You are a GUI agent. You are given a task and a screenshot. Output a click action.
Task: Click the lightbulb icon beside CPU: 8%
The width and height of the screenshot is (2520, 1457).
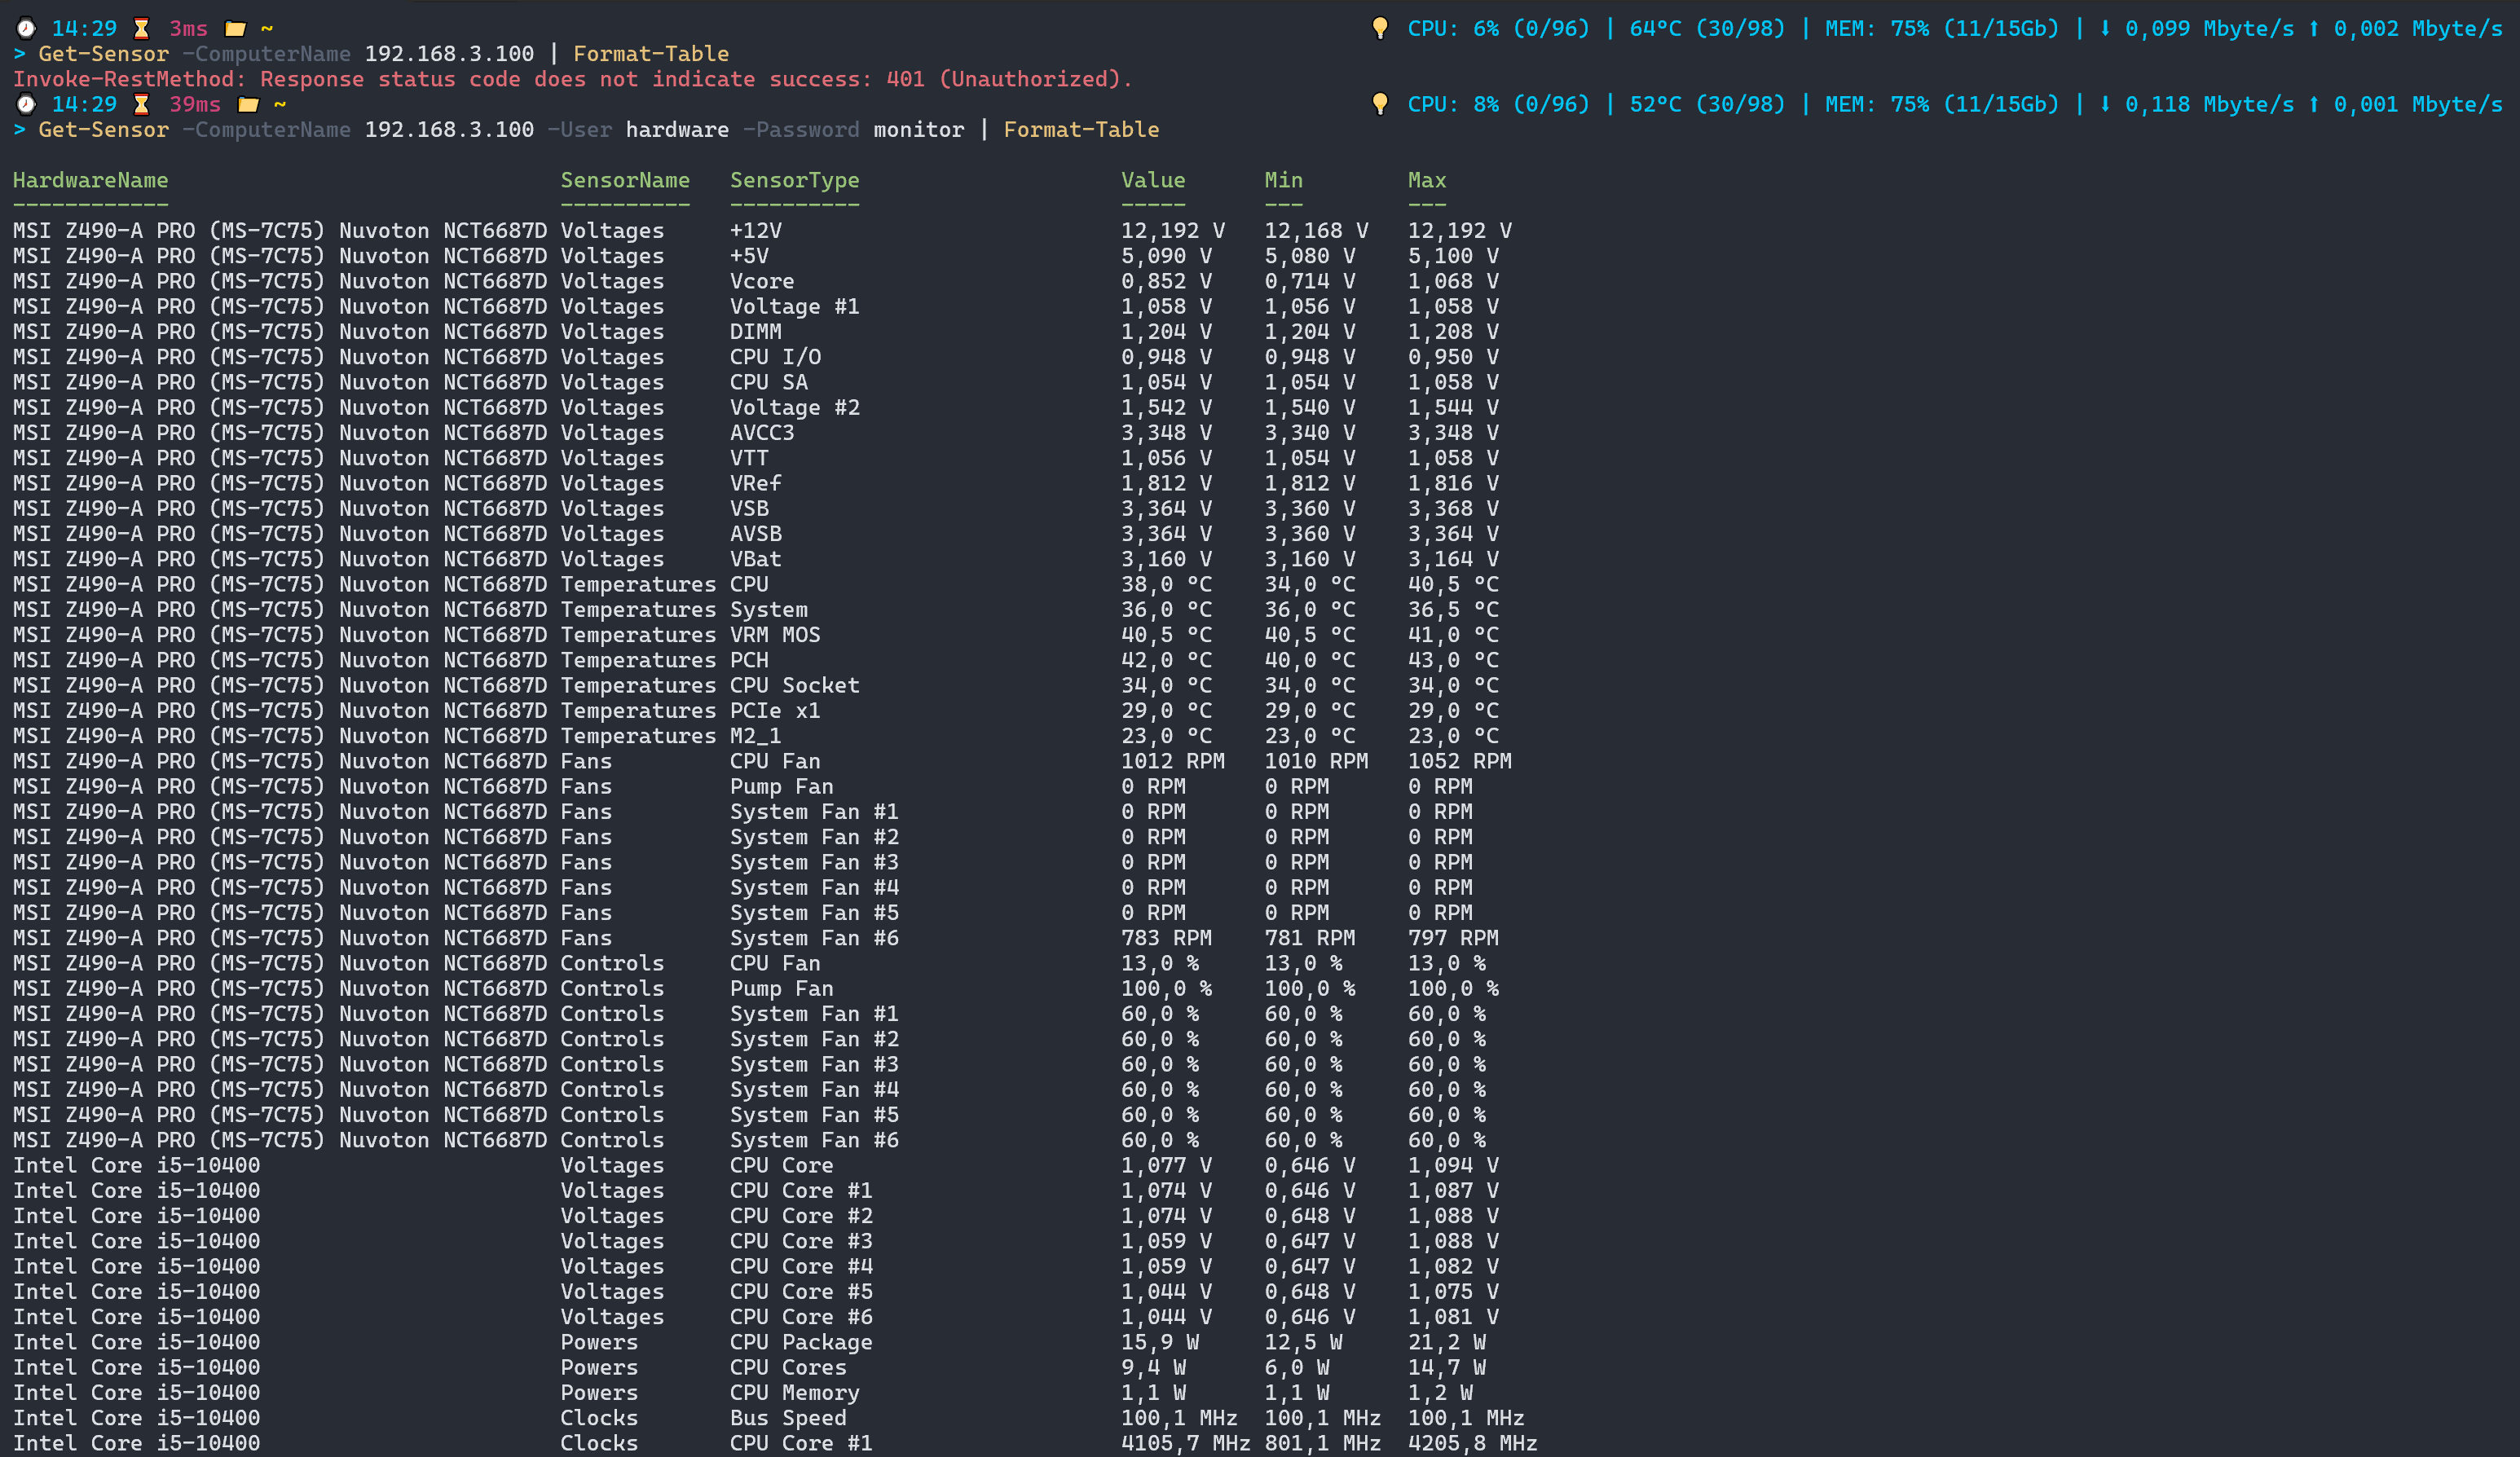click(1380, 104)
